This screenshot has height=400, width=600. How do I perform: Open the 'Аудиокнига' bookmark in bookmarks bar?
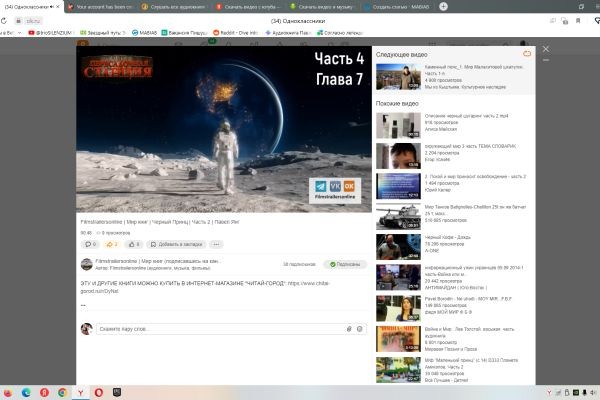[x=288, y=33]
